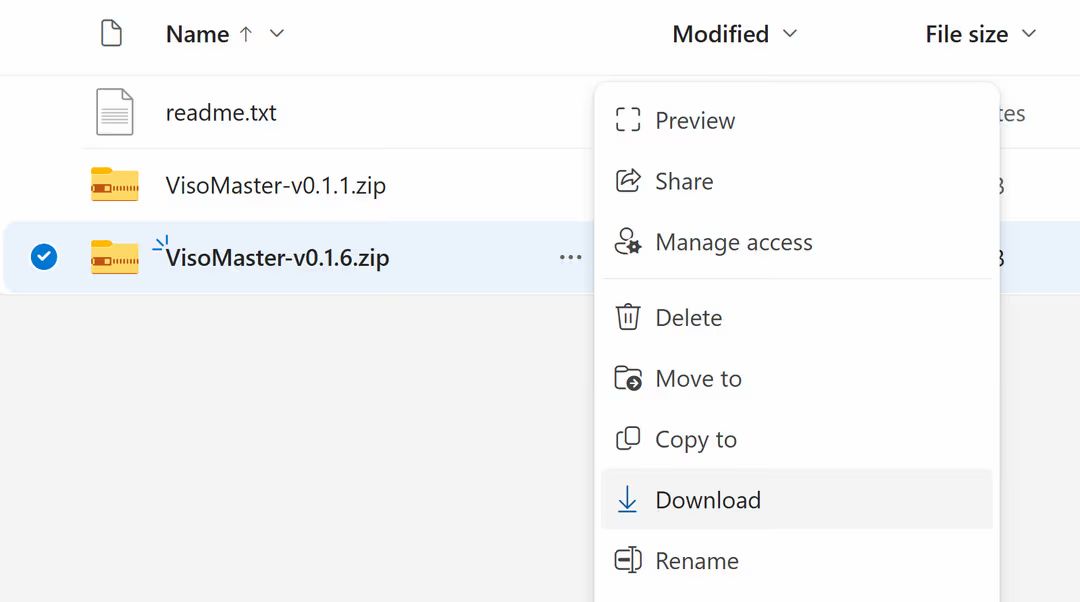
Task: Select Download in the context menu
Action: (796, 499)
